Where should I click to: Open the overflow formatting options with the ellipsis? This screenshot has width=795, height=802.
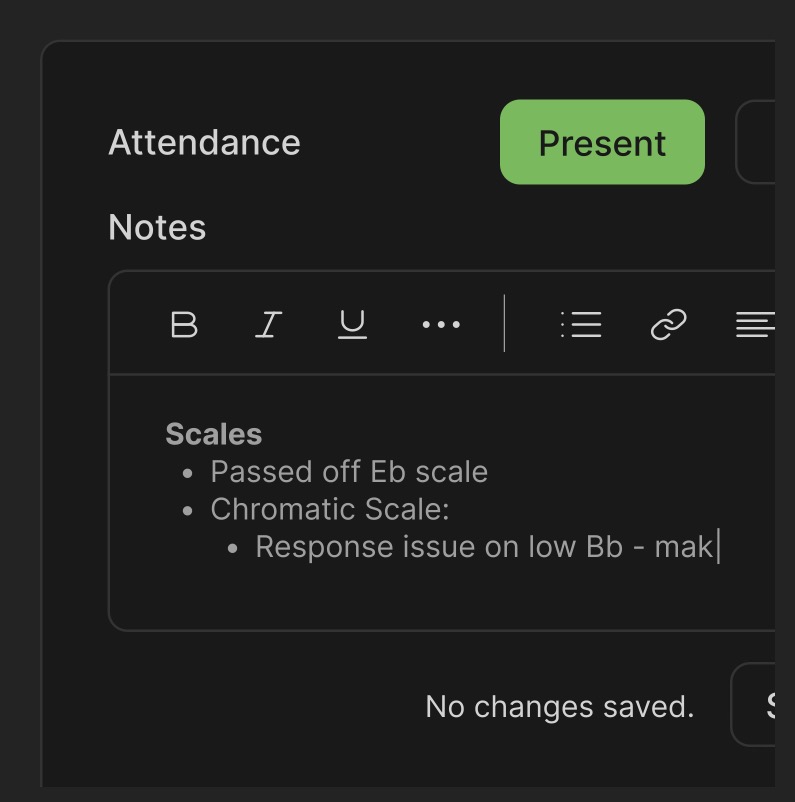(x=440, y=324)
